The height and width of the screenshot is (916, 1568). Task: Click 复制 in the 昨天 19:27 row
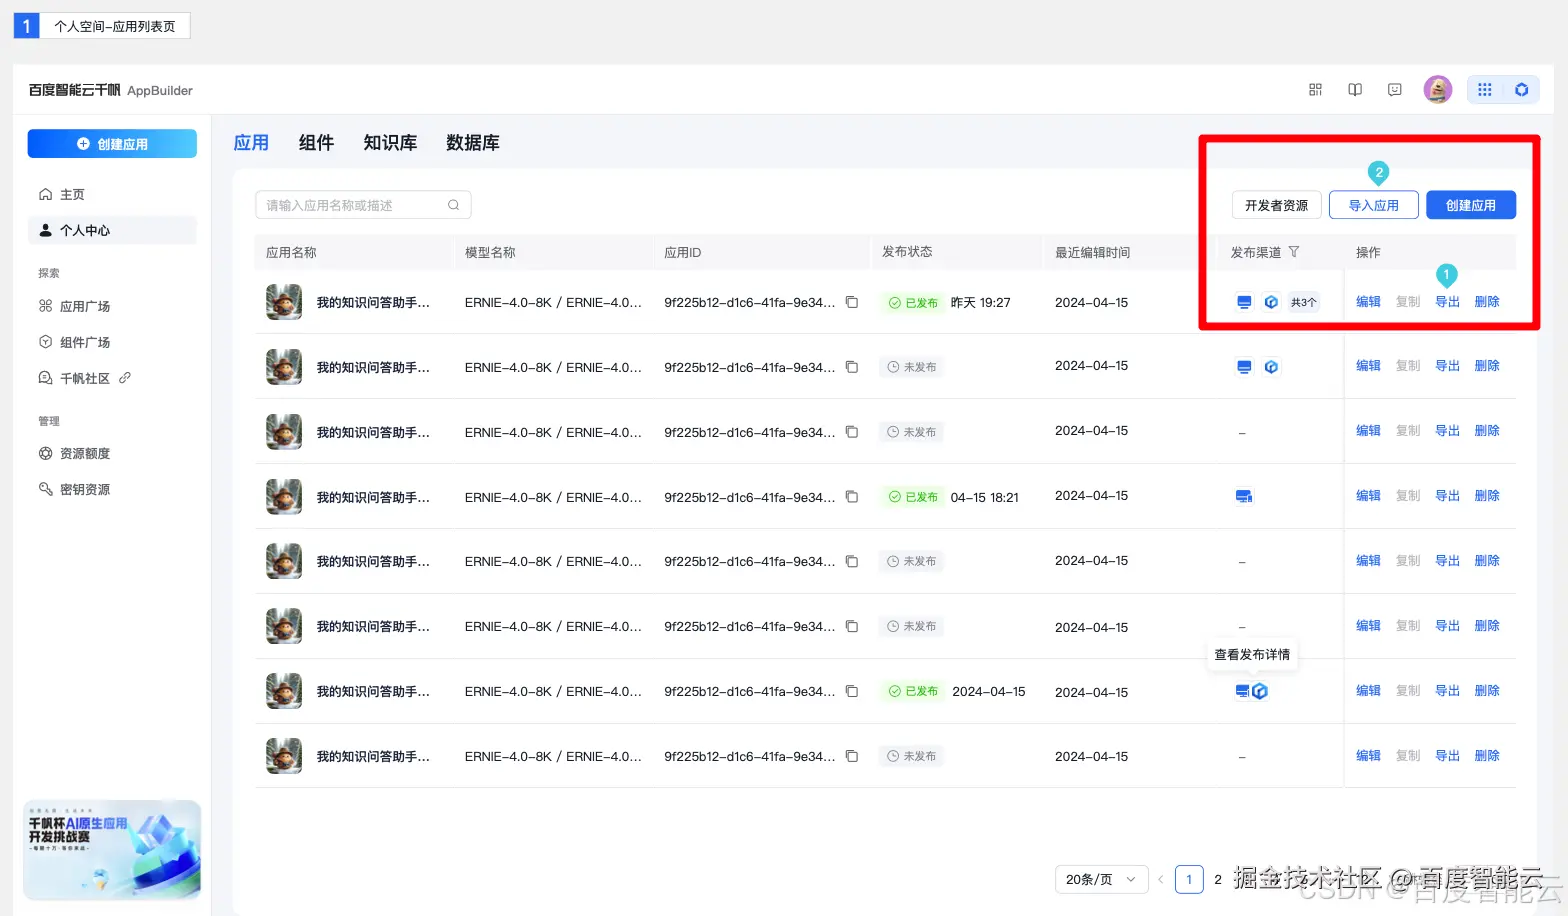pos(1408,302)
